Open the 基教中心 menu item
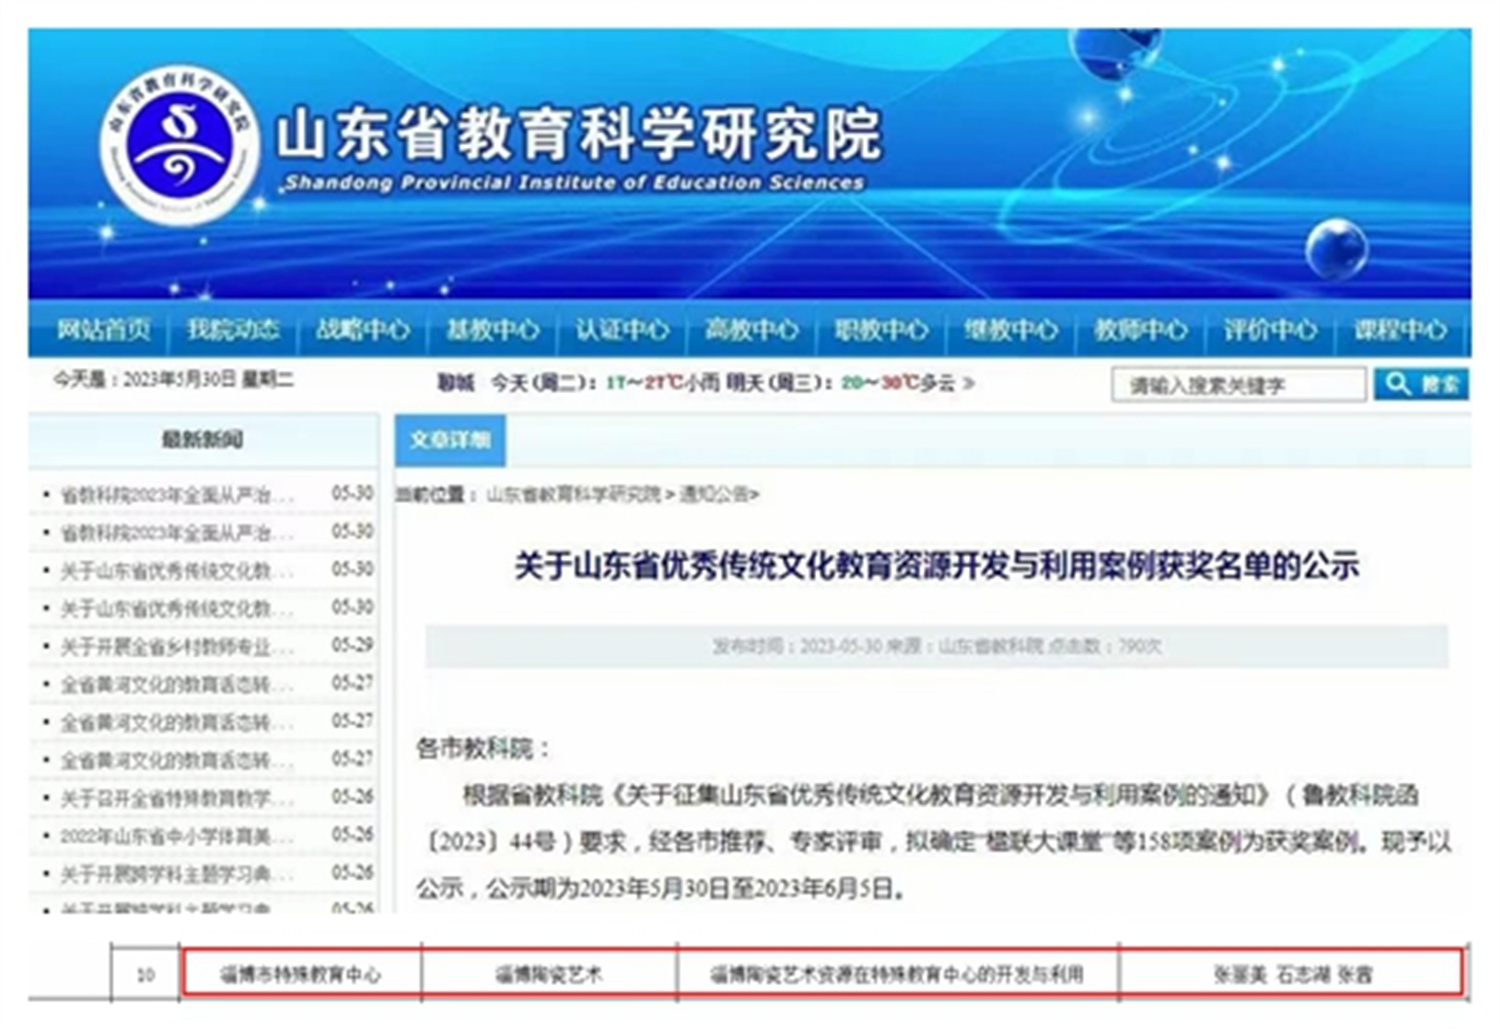This screenshot has width=1500, height=1029. (492, 330)
